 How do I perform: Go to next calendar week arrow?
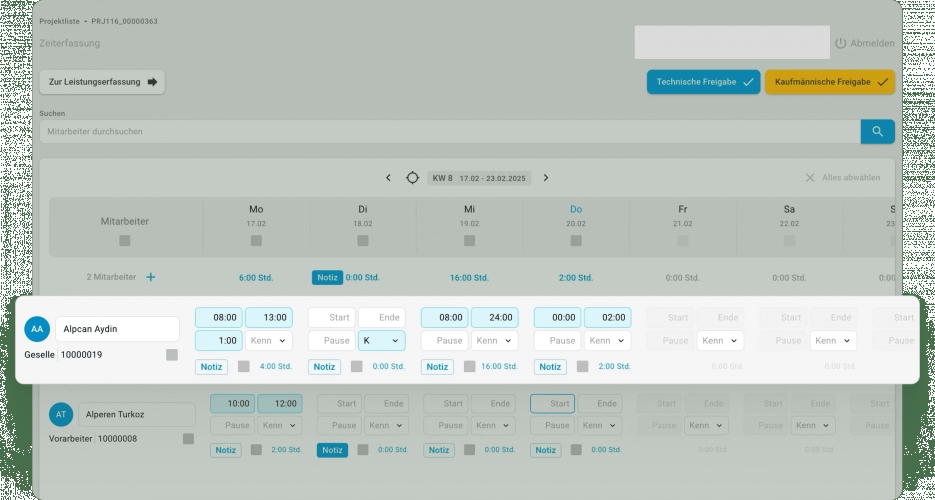coord(546,178)
